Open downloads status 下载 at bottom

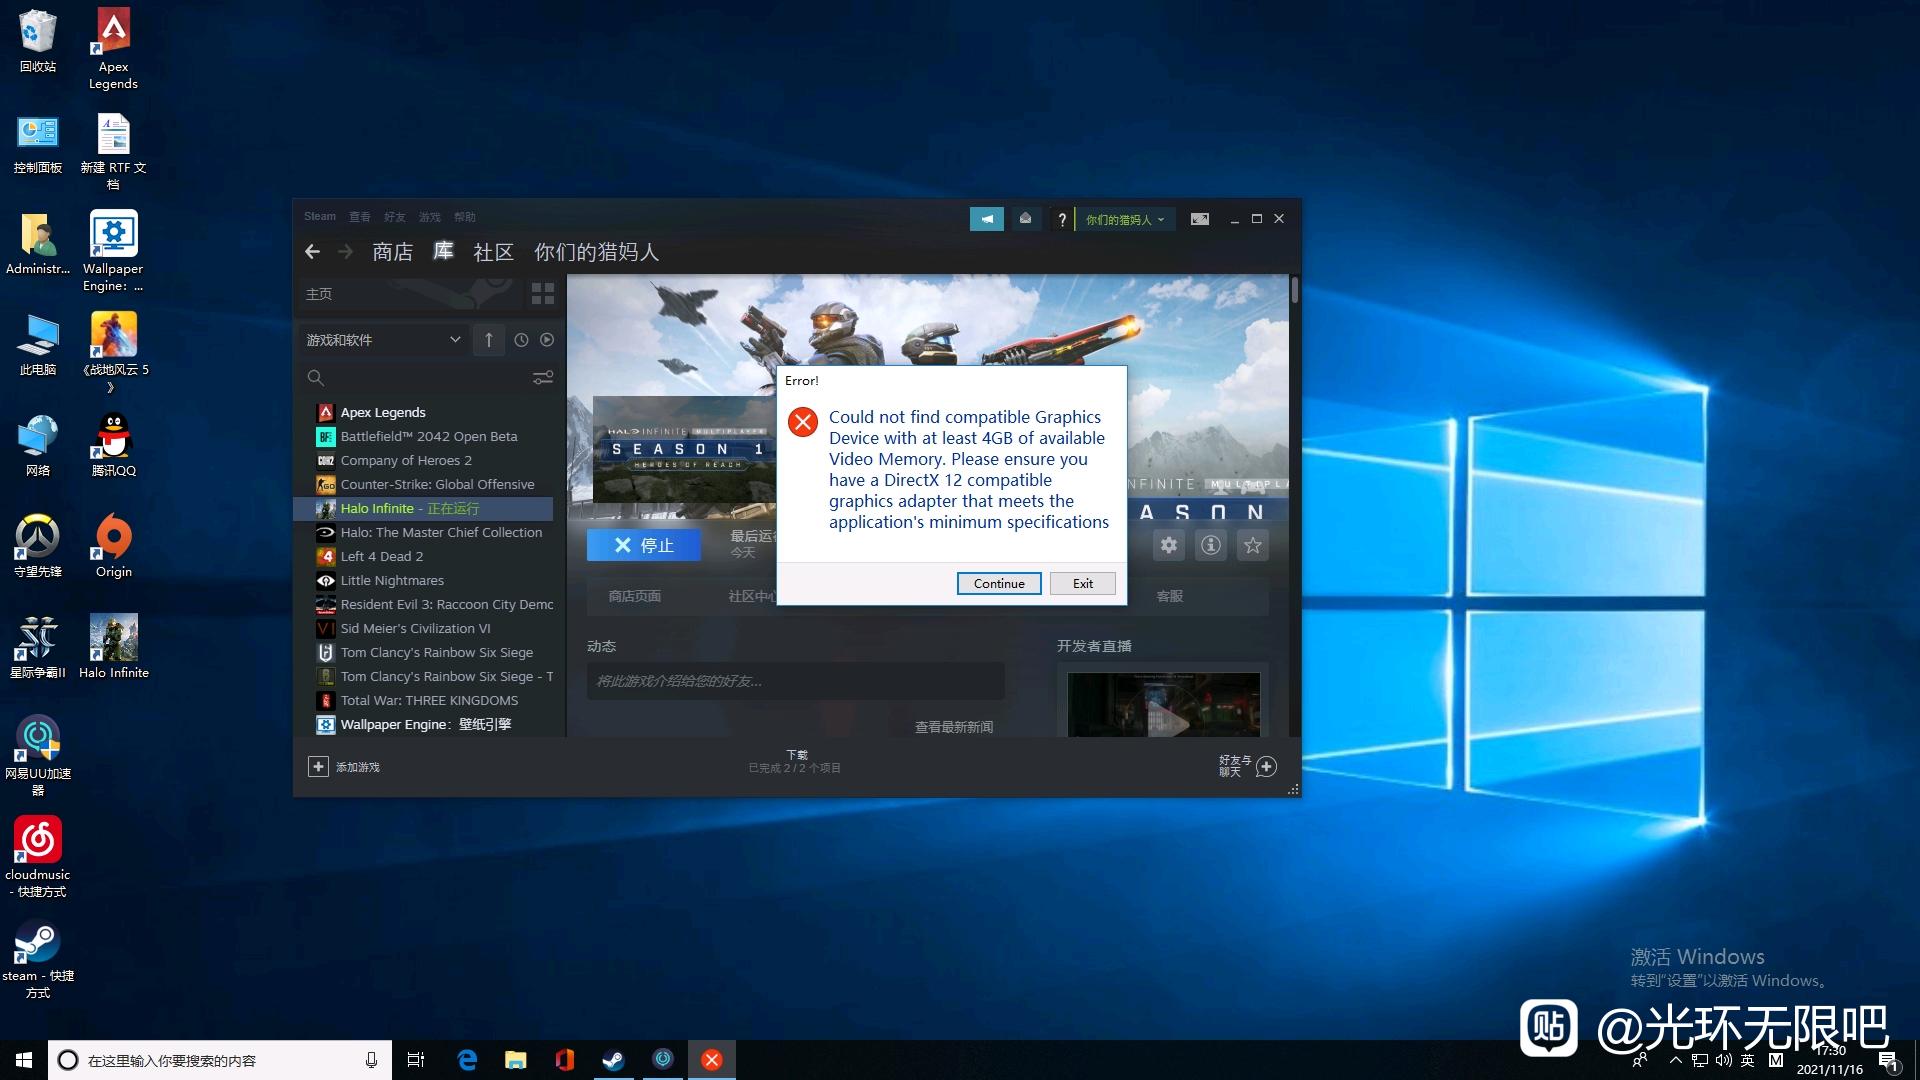pyautogui.click(x=795, y=761)
